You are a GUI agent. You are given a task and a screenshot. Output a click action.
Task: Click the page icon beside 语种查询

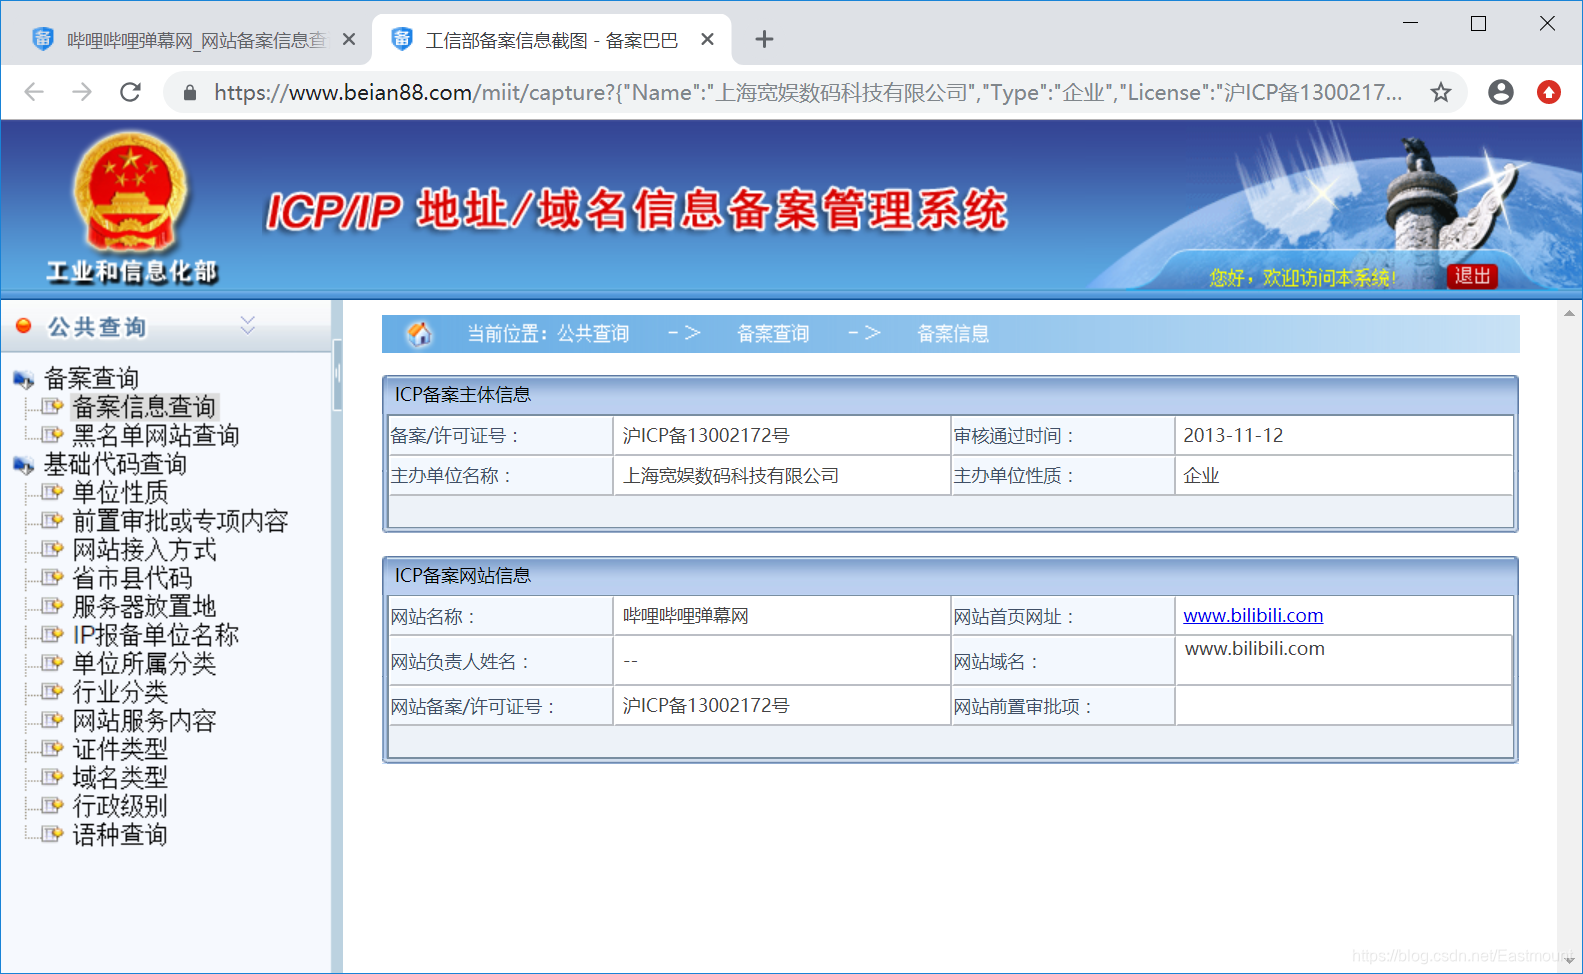[x=52, y=834]
